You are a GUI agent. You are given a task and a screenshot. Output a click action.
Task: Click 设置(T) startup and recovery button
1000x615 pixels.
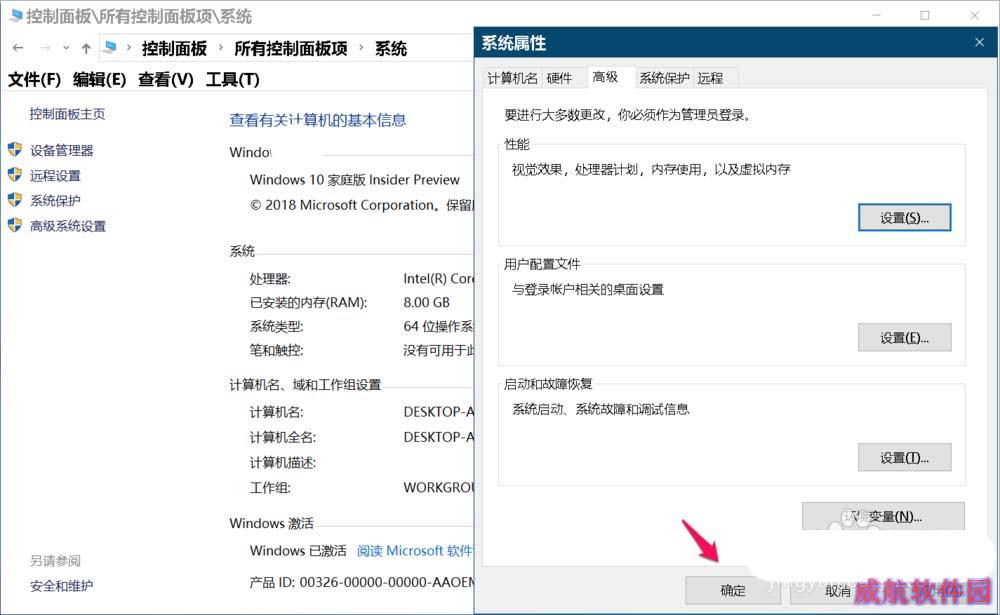(x=904, y=457)
